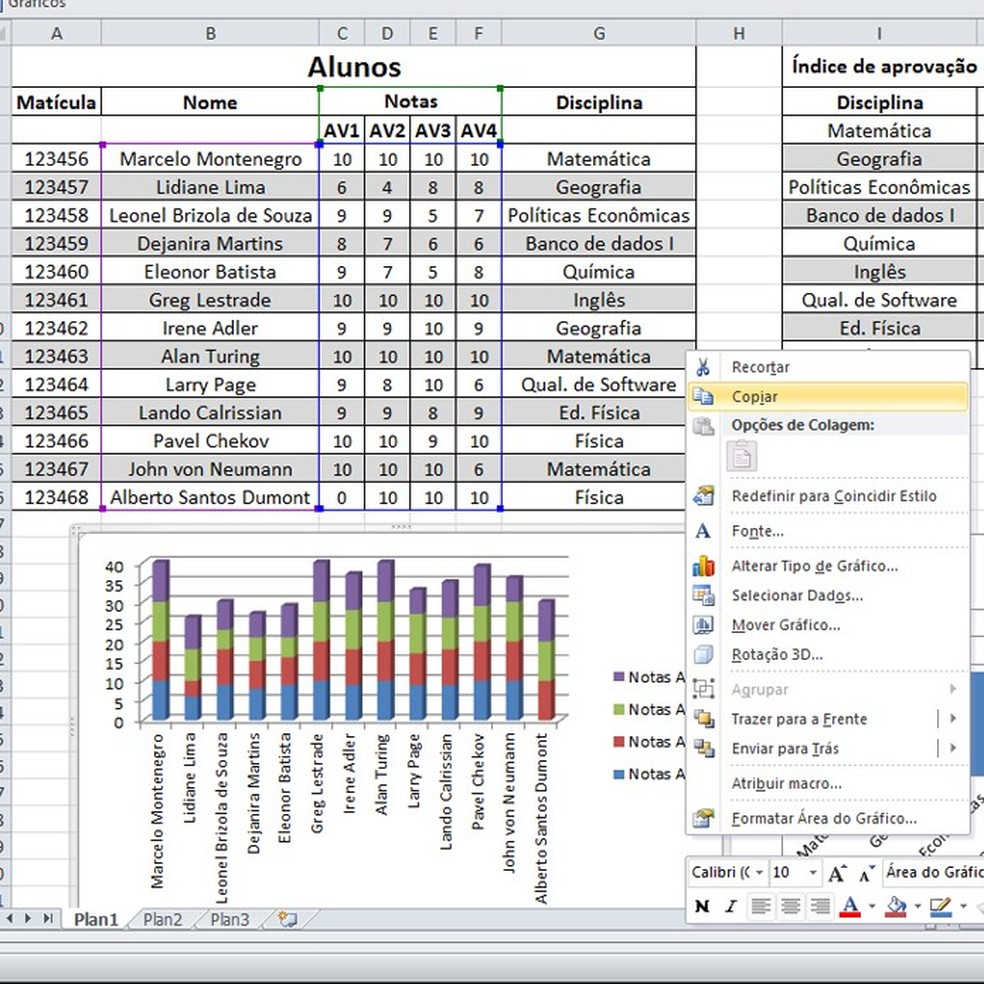Increase font size in mini toolbar
This screenshot has width=984, height=984.
839,873
